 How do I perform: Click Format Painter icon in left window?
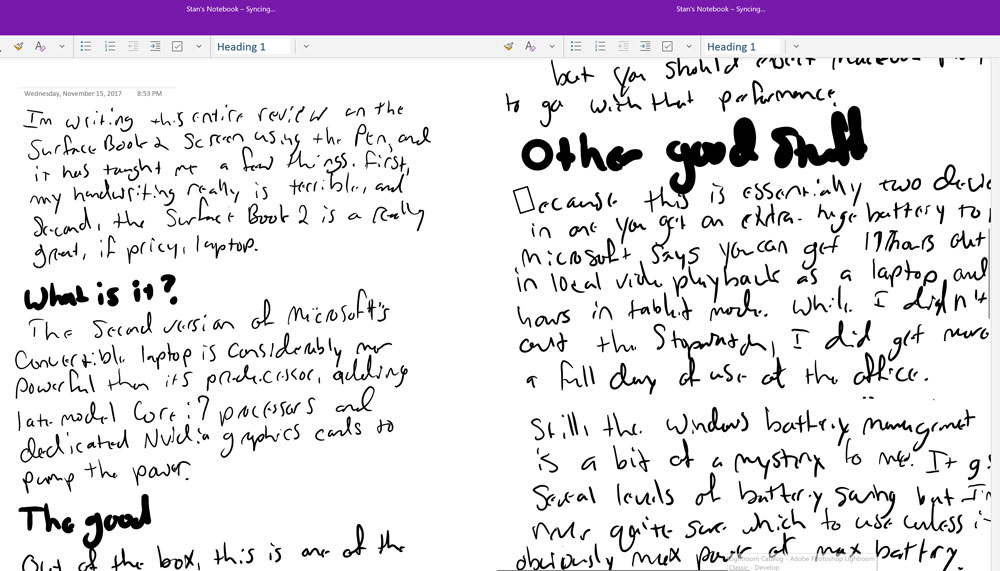coord(19,46)
